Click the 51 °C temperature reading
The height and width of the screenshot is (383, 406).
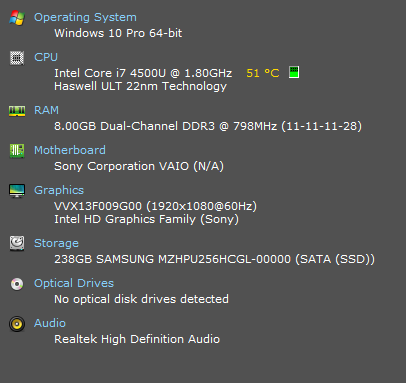[x=263, y=73]
